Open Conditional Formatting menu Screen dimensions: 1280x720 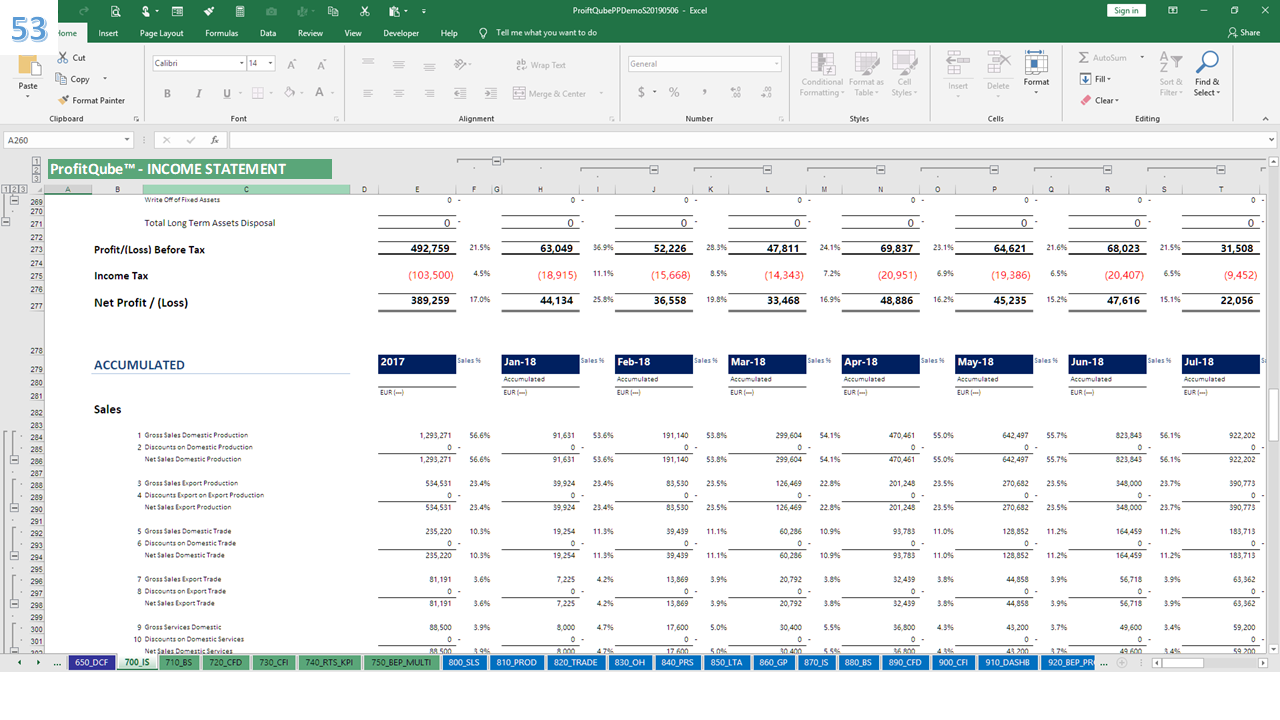click(x=821, y=74)
